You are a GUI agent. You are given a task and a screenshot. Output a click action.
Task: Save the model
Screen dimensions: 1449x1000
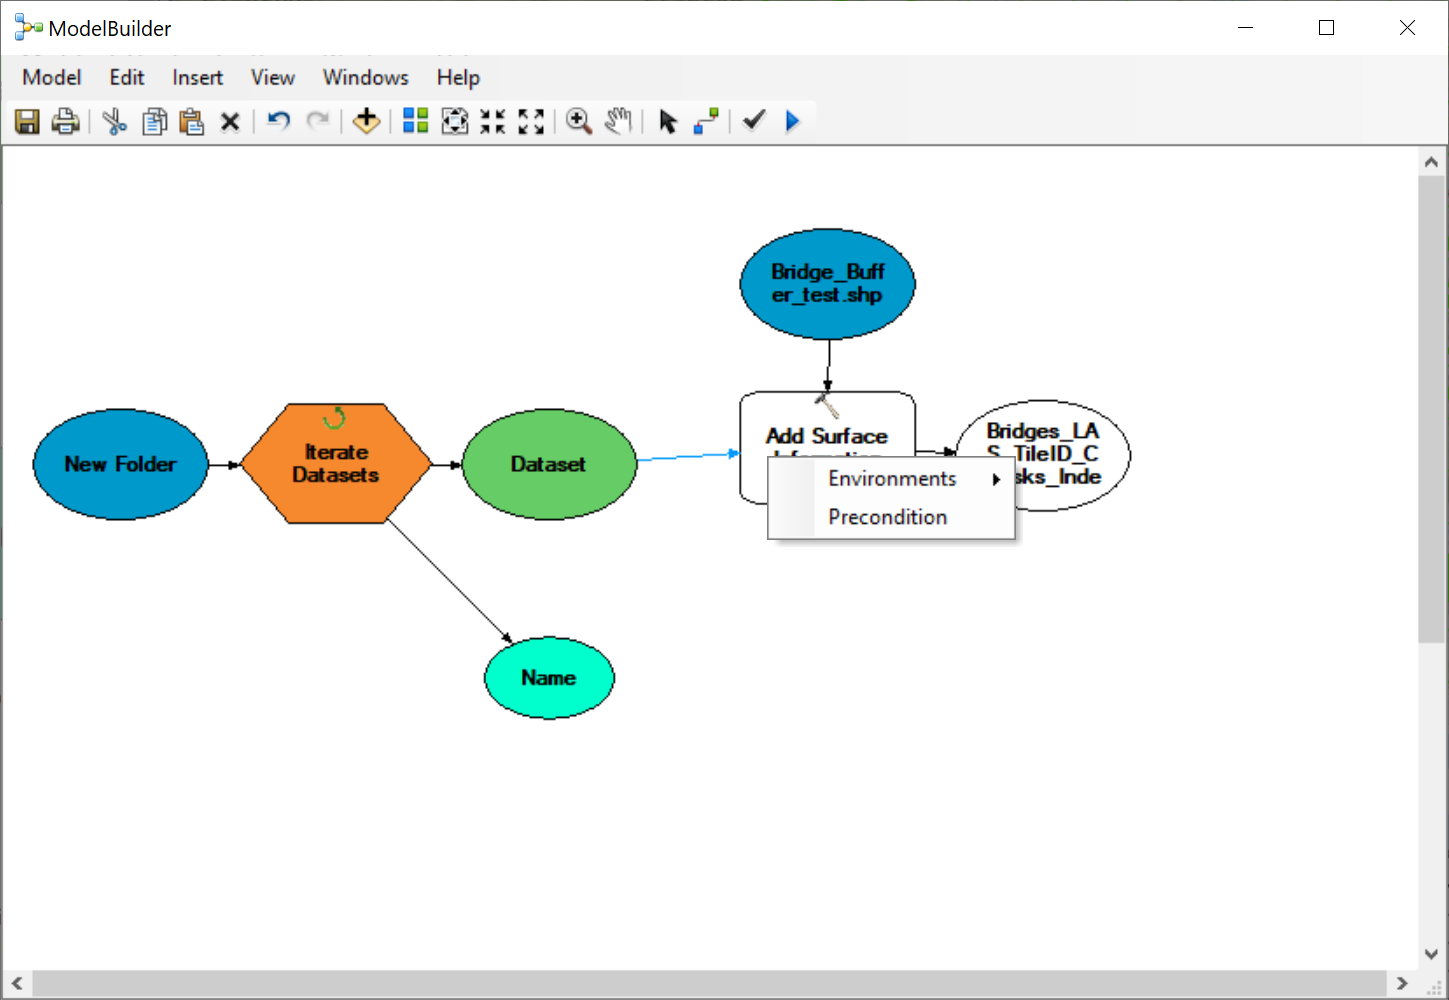(27, 120)
